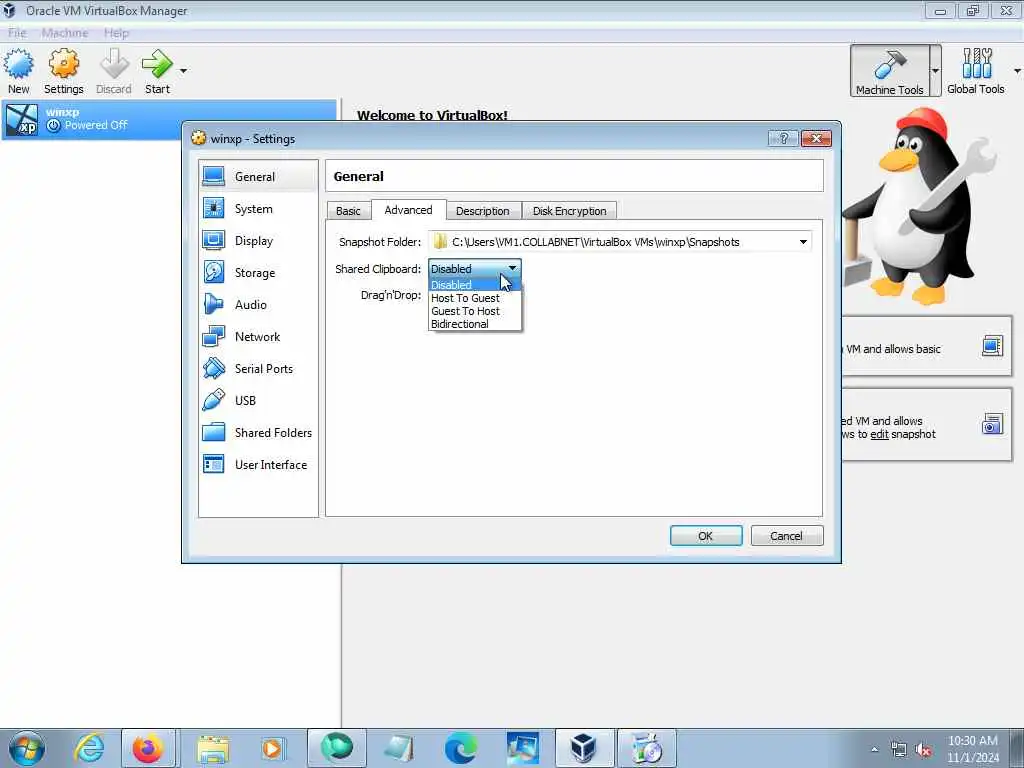This screenshot has width=1024, height=768.
Task: Open Windows Explorer from the taskbar
Action: tap(213, 748)
